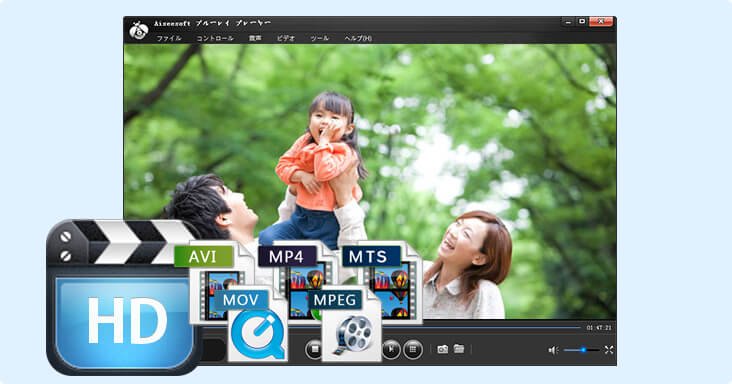Minimize the Blu-ray player window
Screen dimensions: 732x384
point(568,21)
